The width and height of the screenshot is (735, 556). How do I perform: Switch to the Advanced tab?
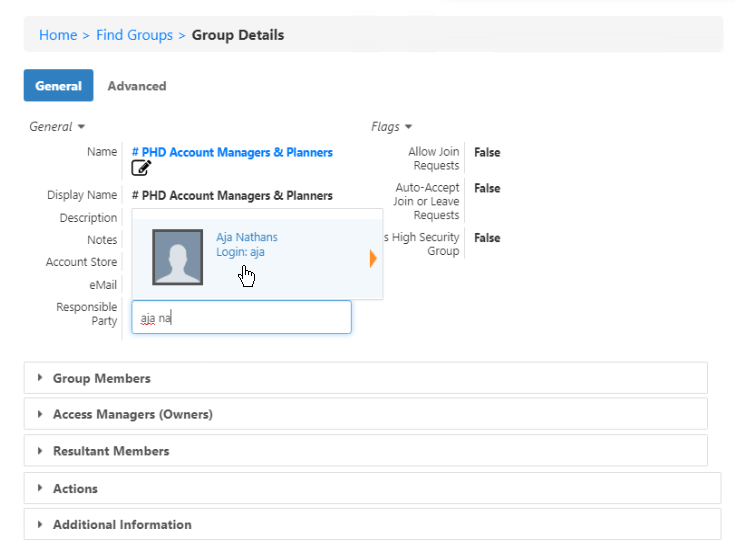(137, 86)
